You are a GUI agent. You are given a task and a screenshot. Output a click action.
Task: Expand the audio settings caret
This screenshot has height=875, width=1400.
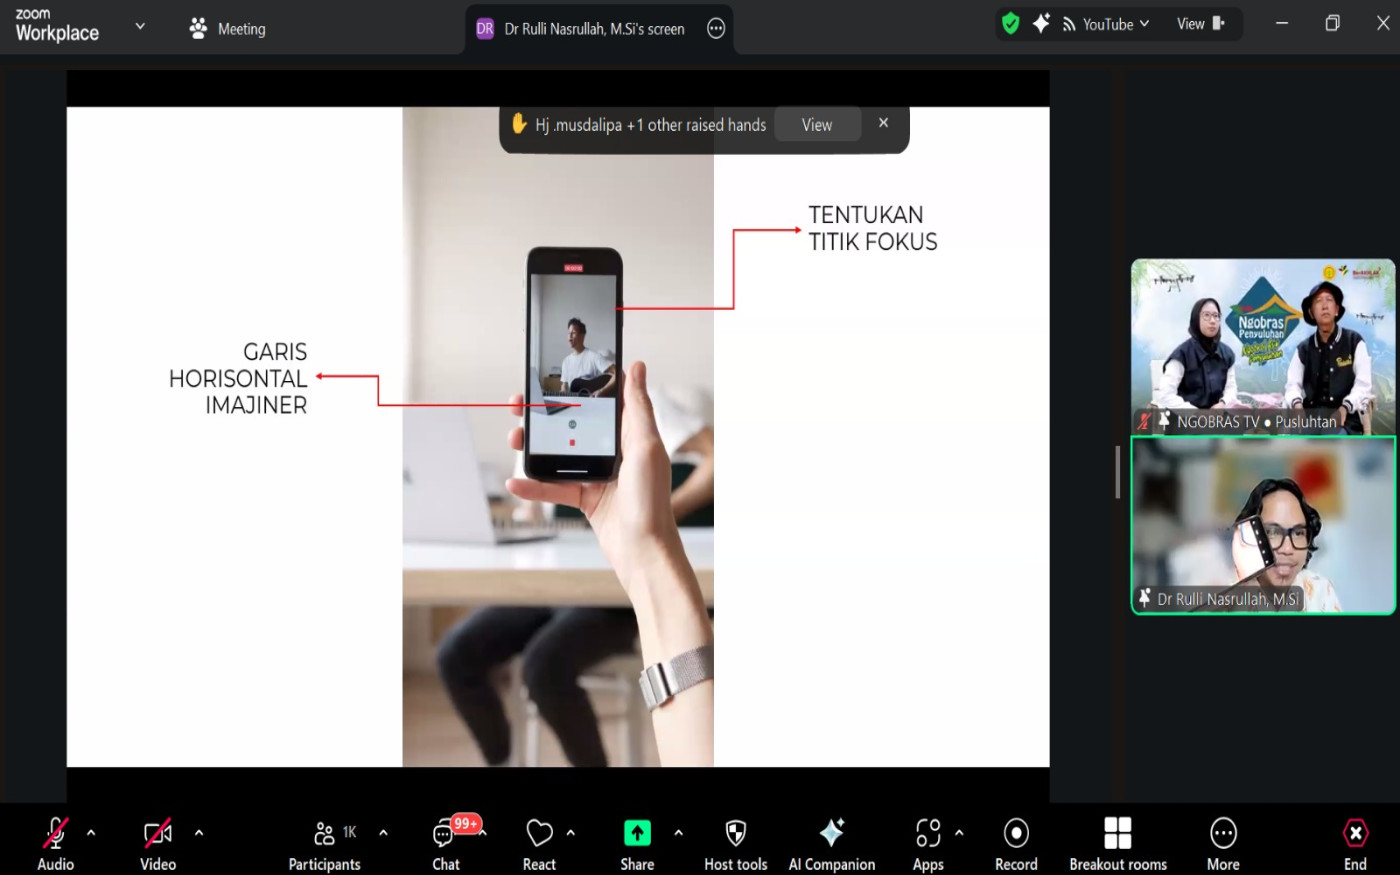91,832
